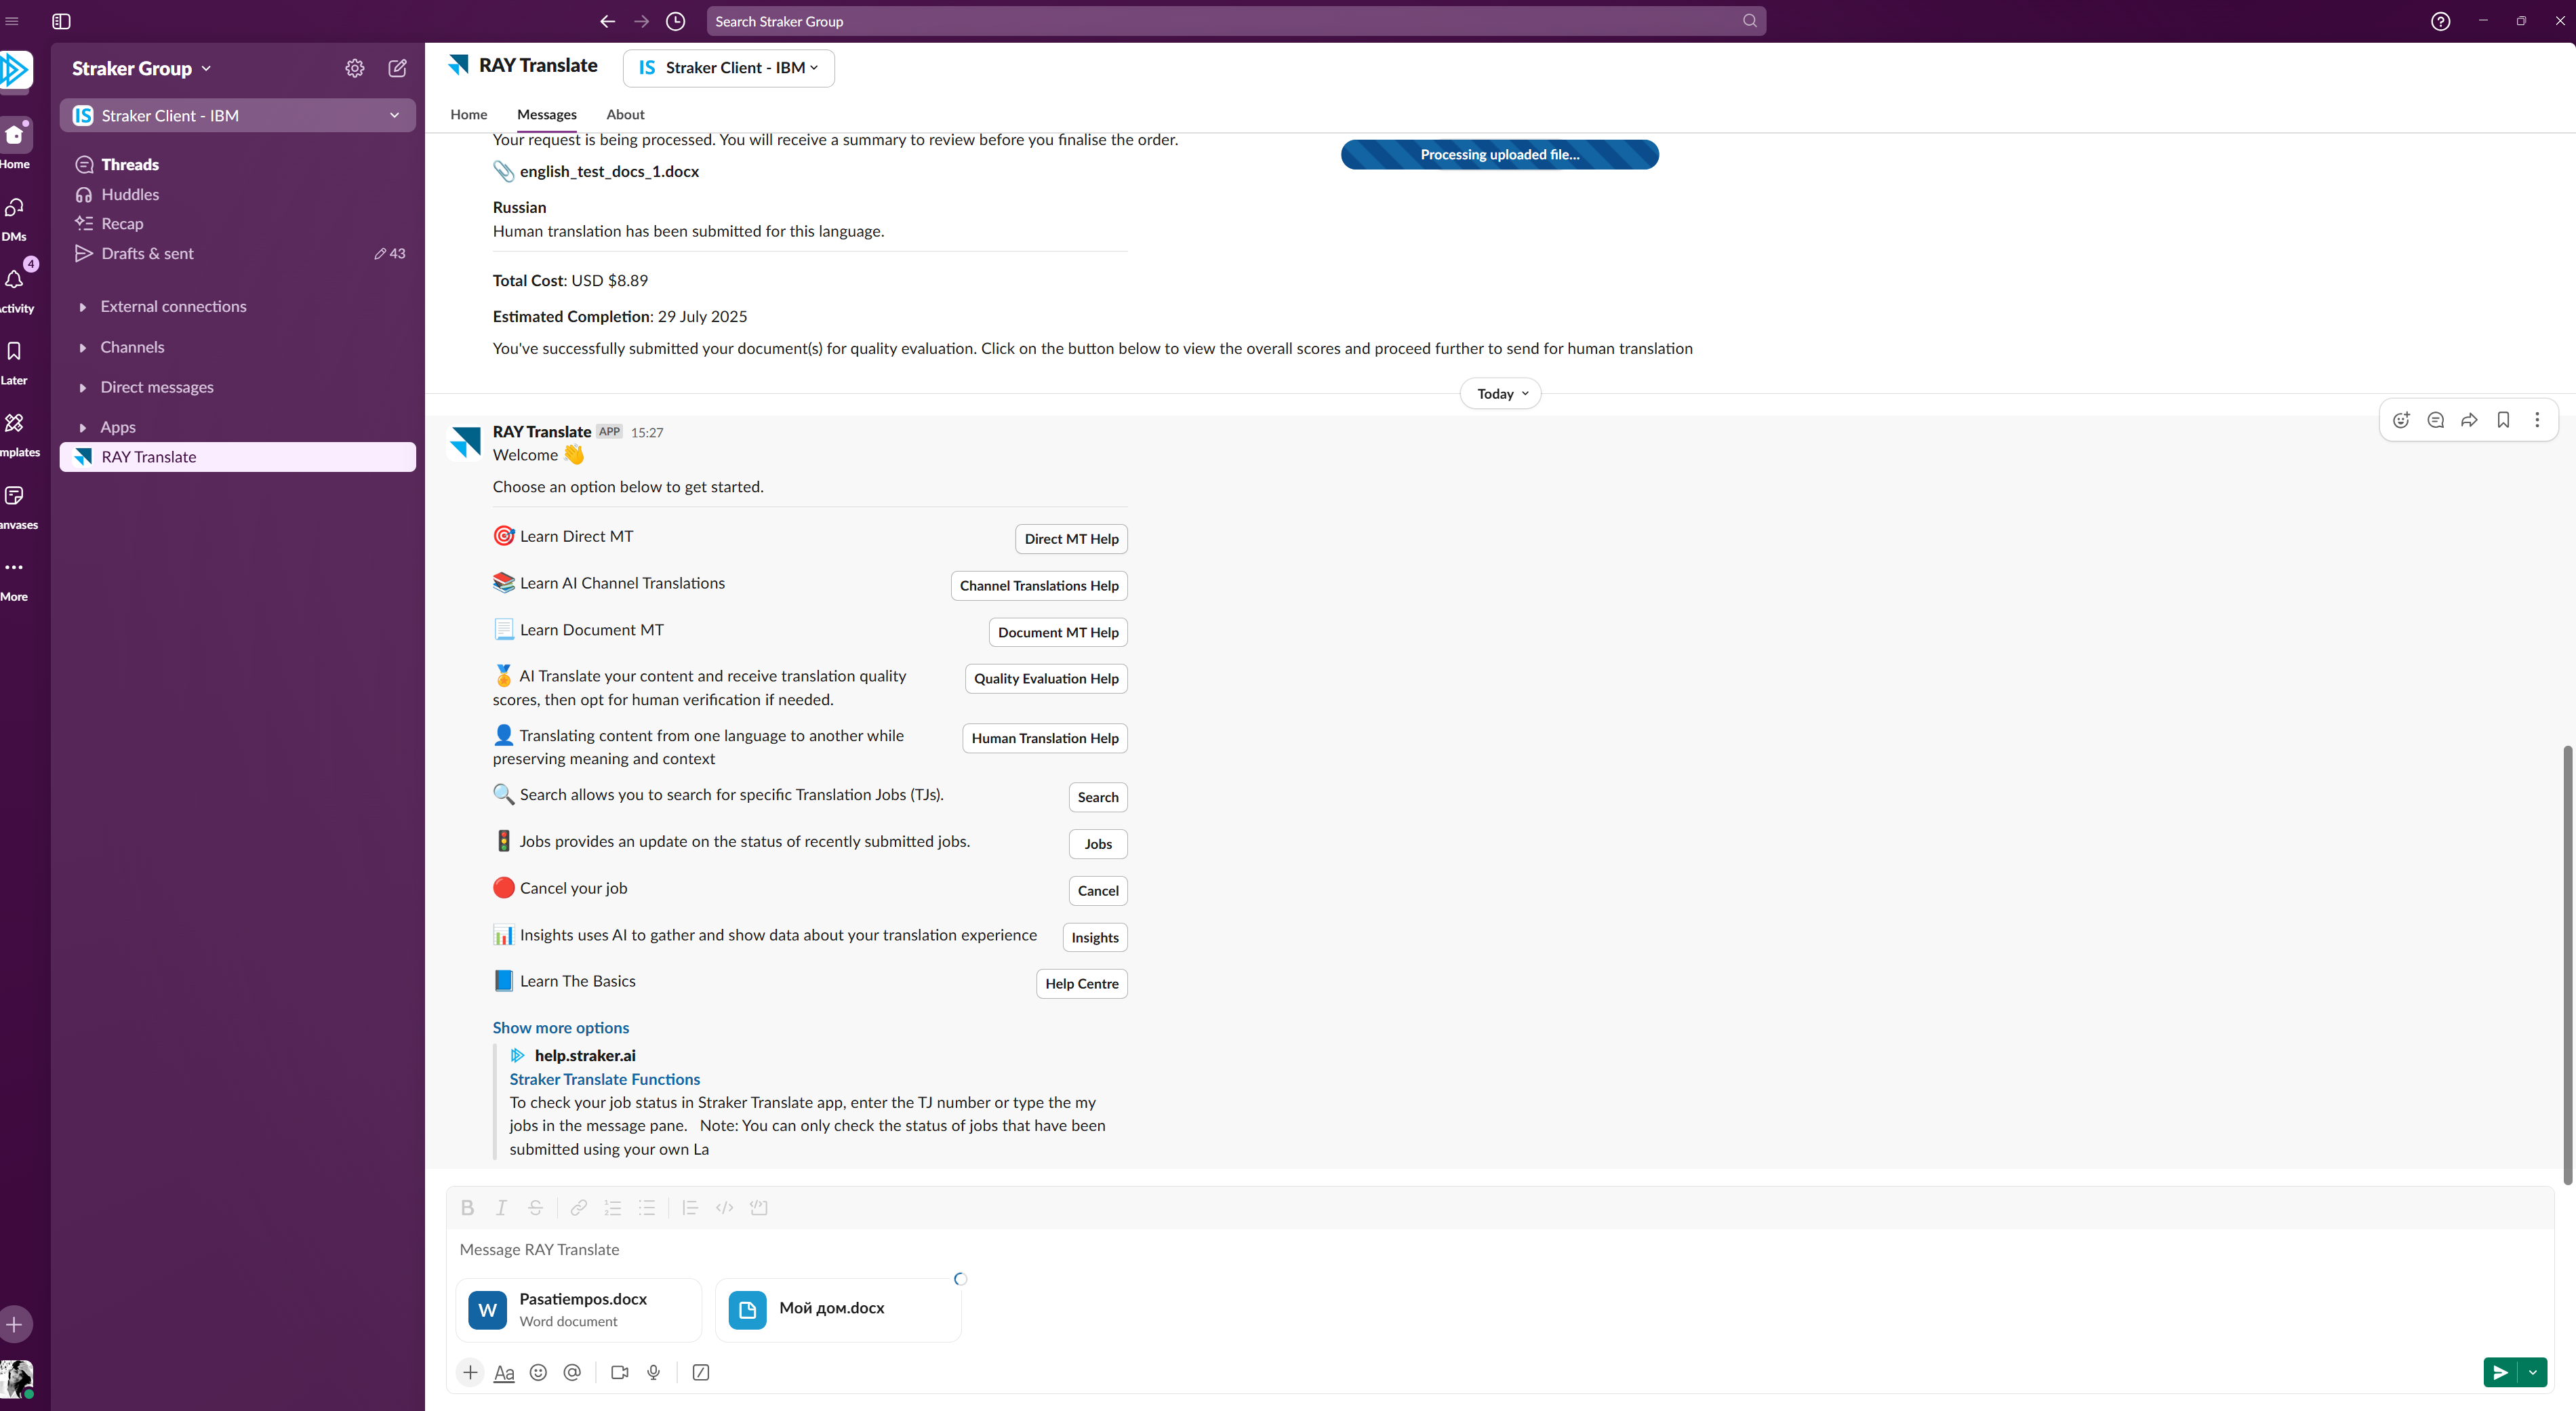Bookmark the message for later
This screenshot has height=1411, width=2576.
[x=2503, y=420]
